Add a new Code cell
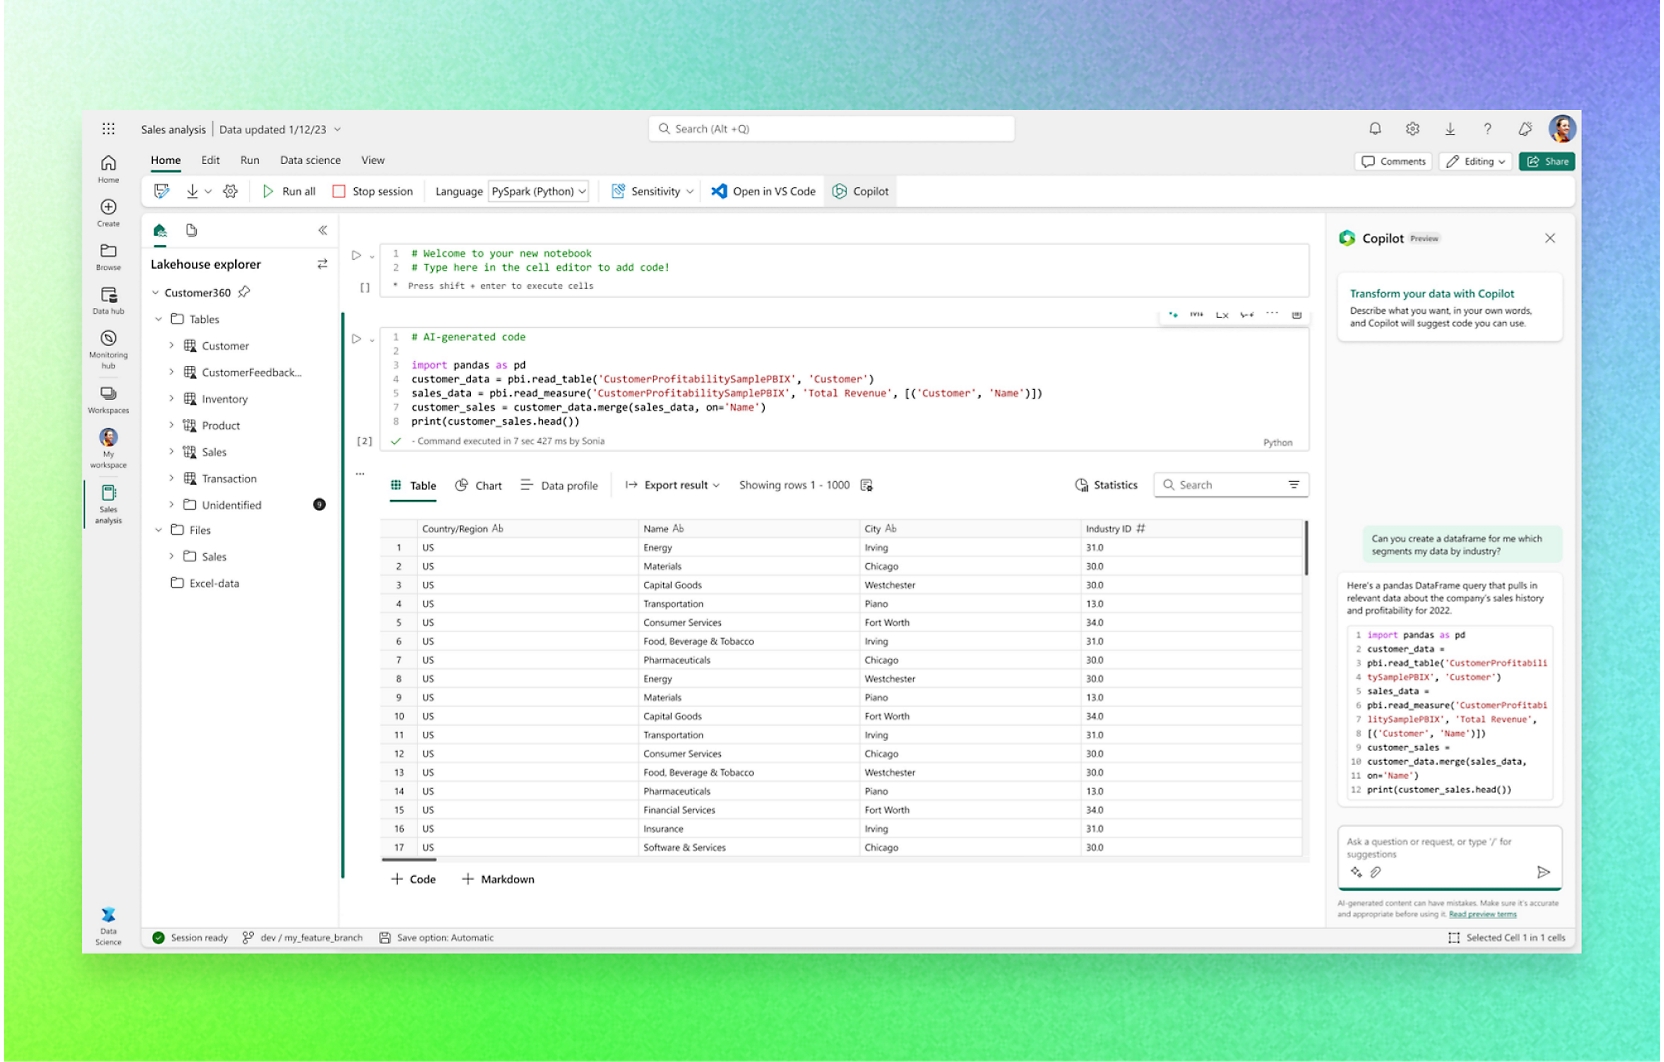 click(413, 879)
